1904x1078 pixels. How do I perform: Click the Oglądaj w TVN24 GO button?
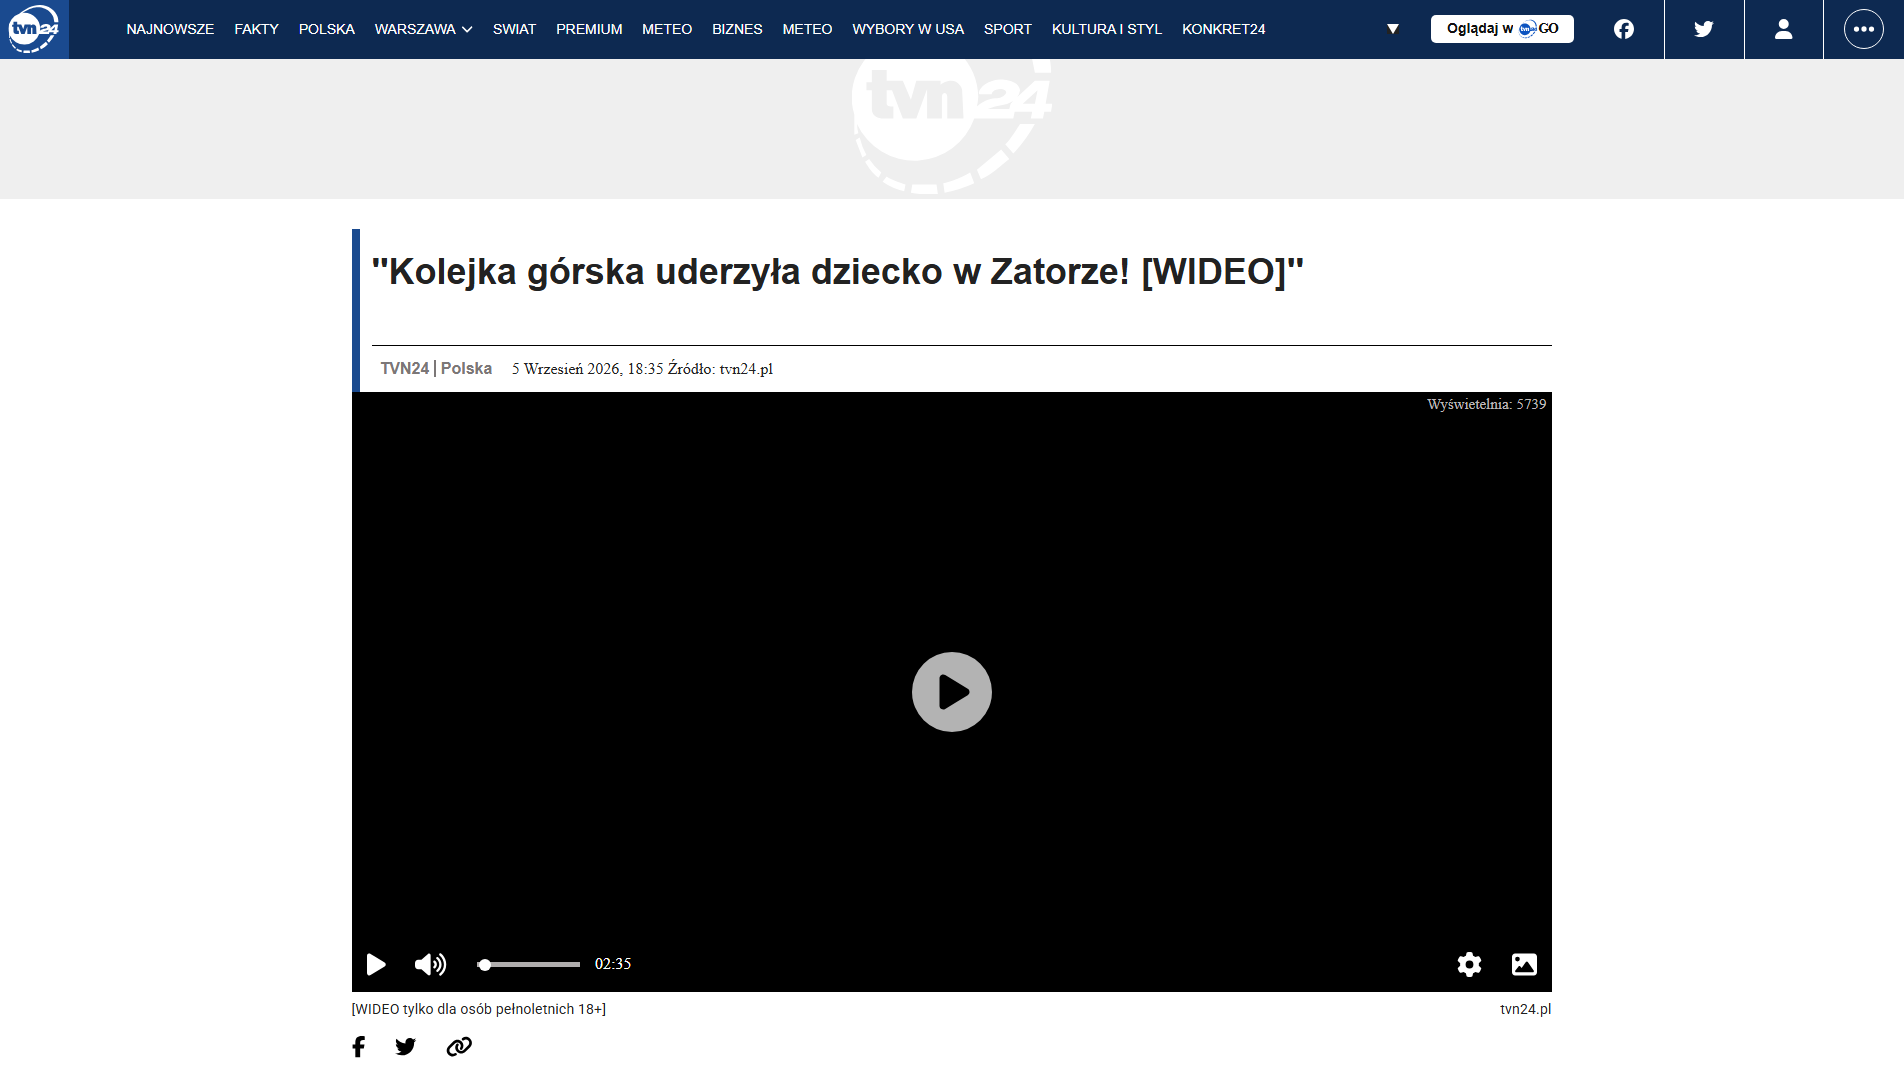(1502, 29)
